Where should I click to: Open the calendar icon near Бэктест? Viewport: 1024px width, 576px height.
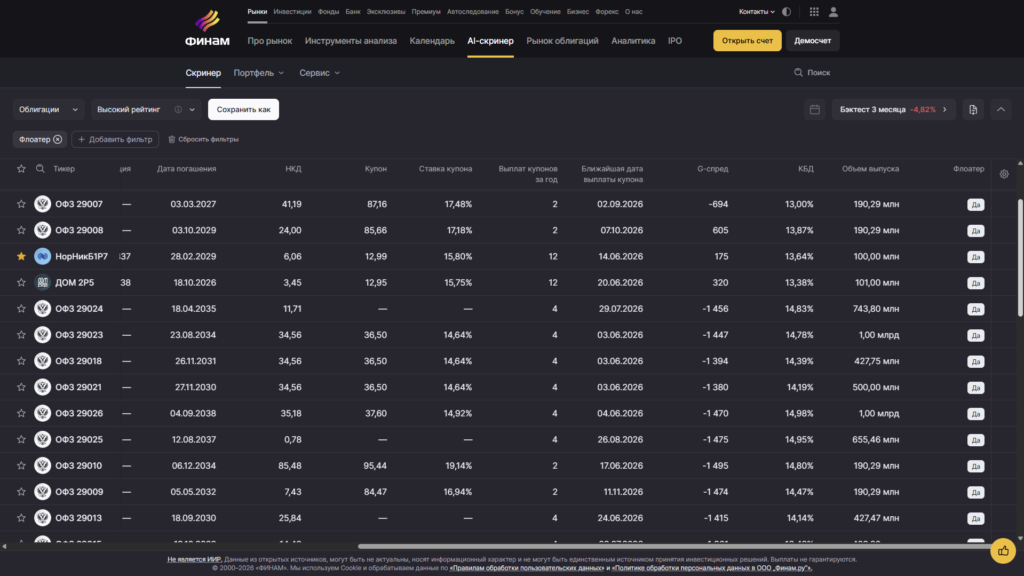[814, 110]
